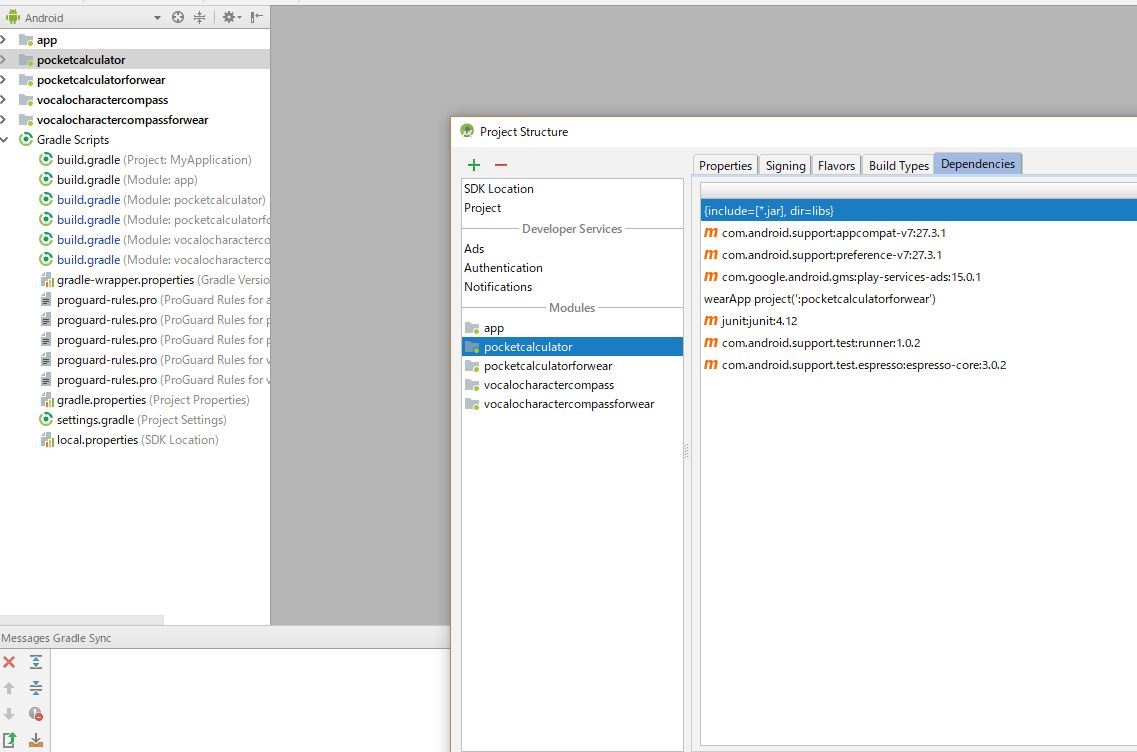Image resolution: width=1137 pixels, height=752 pixels.
Task: Open the Android project view dropdown
Action: tap(157, 18)
